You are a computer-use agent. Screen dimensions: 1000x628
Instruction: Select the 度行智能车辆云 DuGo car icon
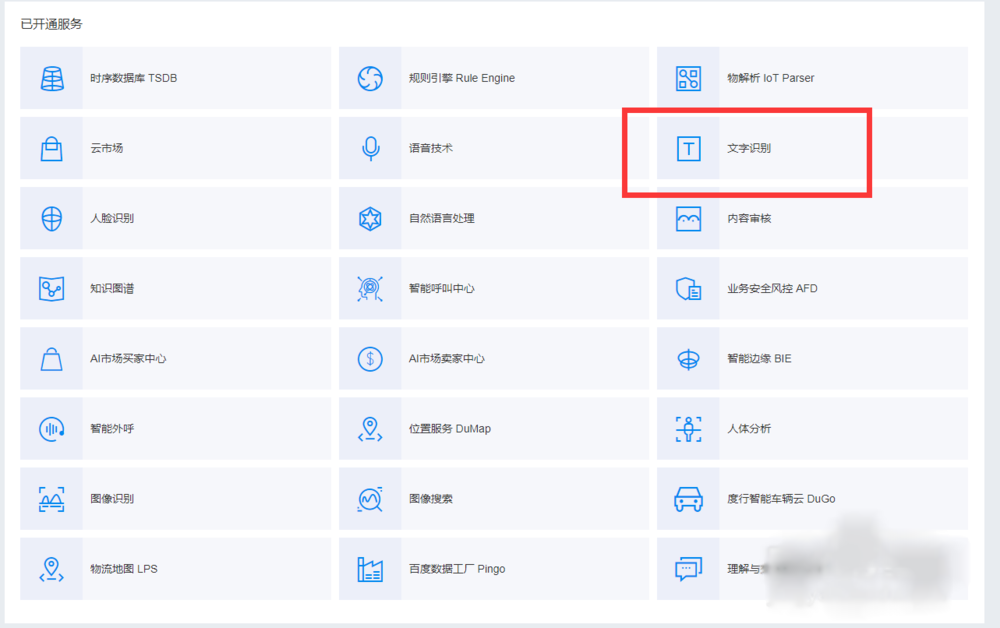pyautogui.click(x=688, y=499)
